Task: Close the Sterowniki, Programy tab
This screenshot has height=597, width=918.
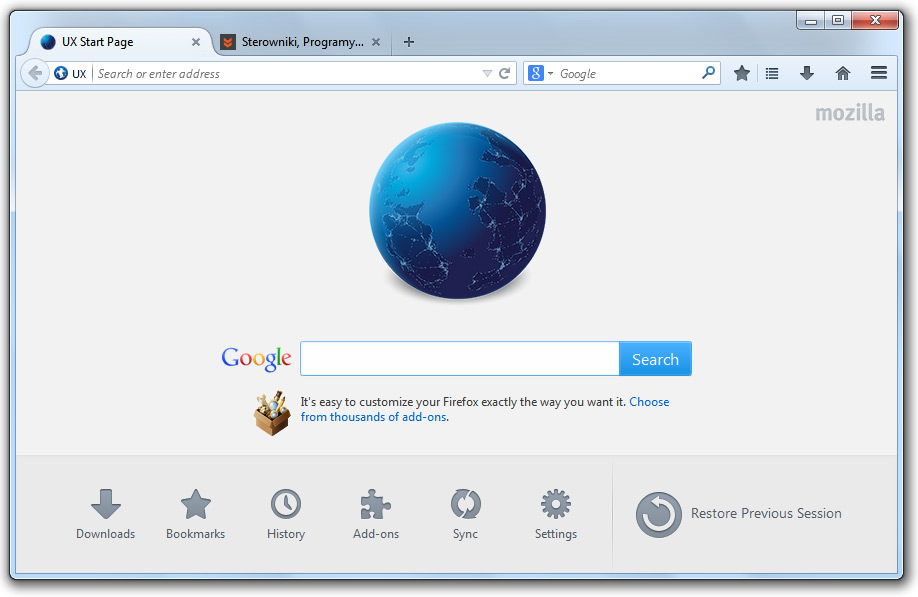Action: (x=376, y=42)
